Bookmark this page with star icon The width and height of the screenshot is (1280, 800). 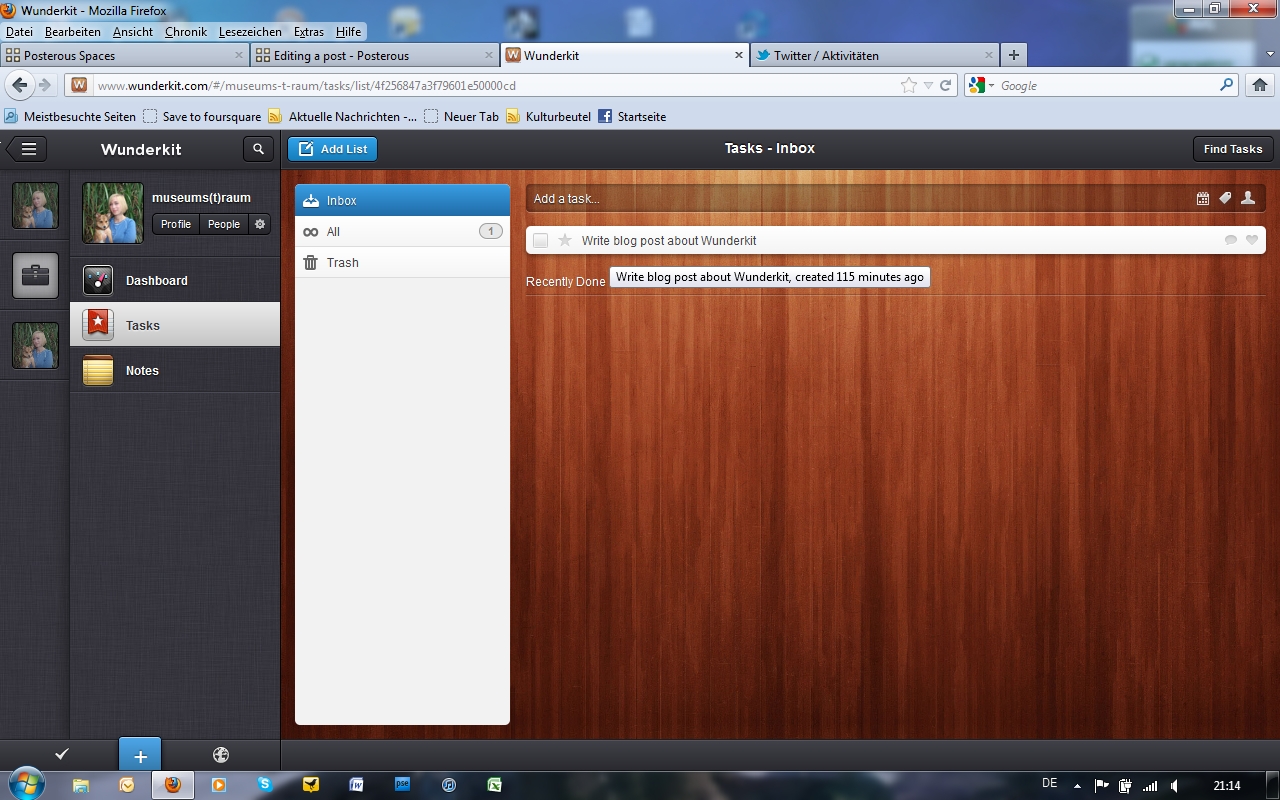[908, 86]
